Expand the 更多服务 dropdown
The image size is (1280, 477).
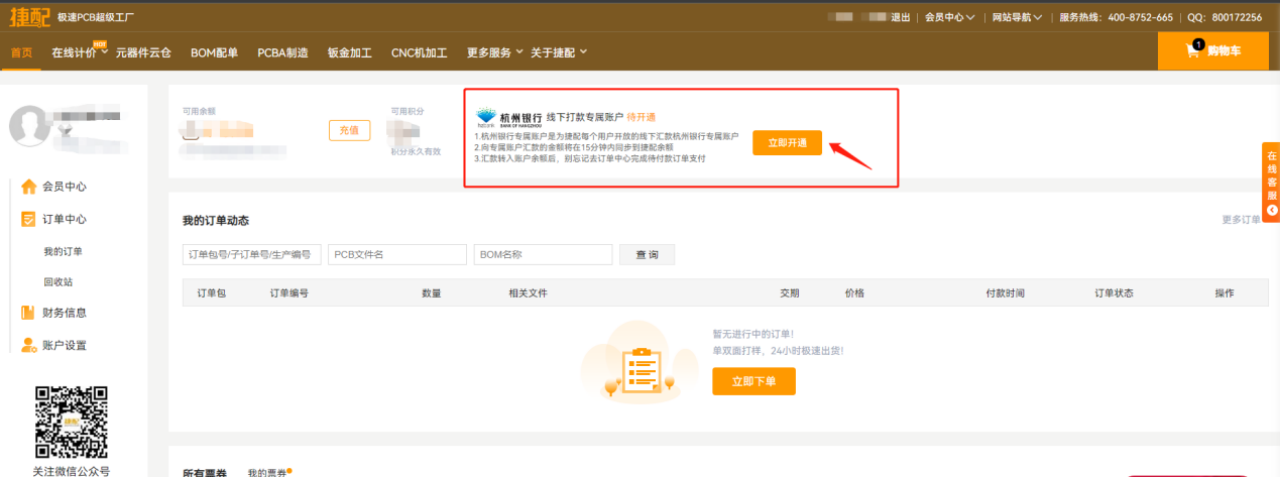pos(494,52)
